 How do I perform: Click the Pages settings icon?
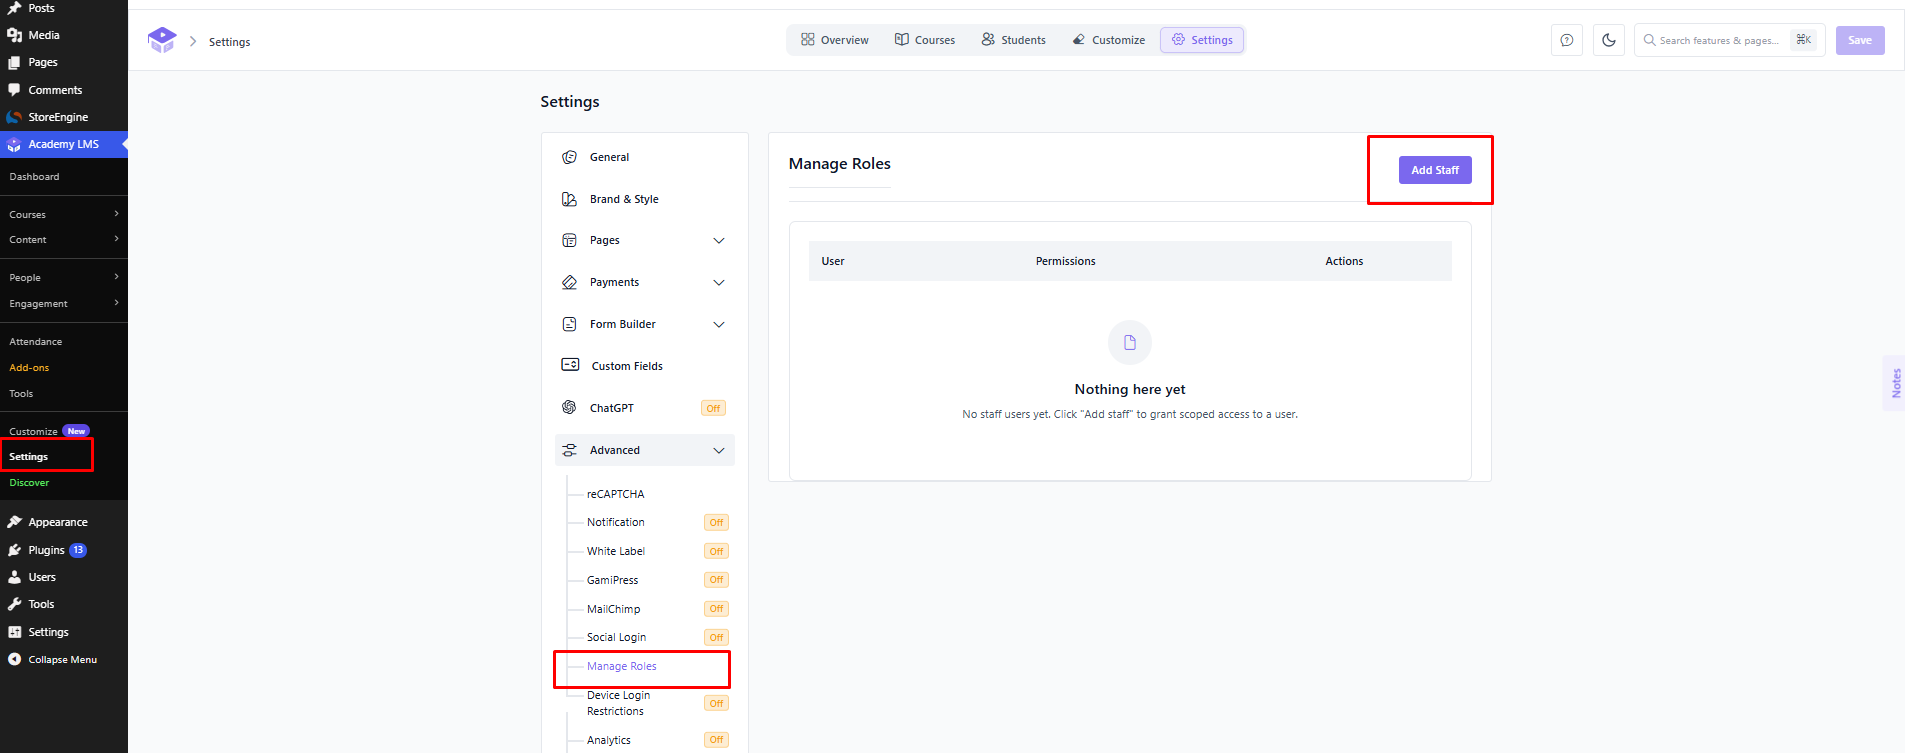point(569,240)
